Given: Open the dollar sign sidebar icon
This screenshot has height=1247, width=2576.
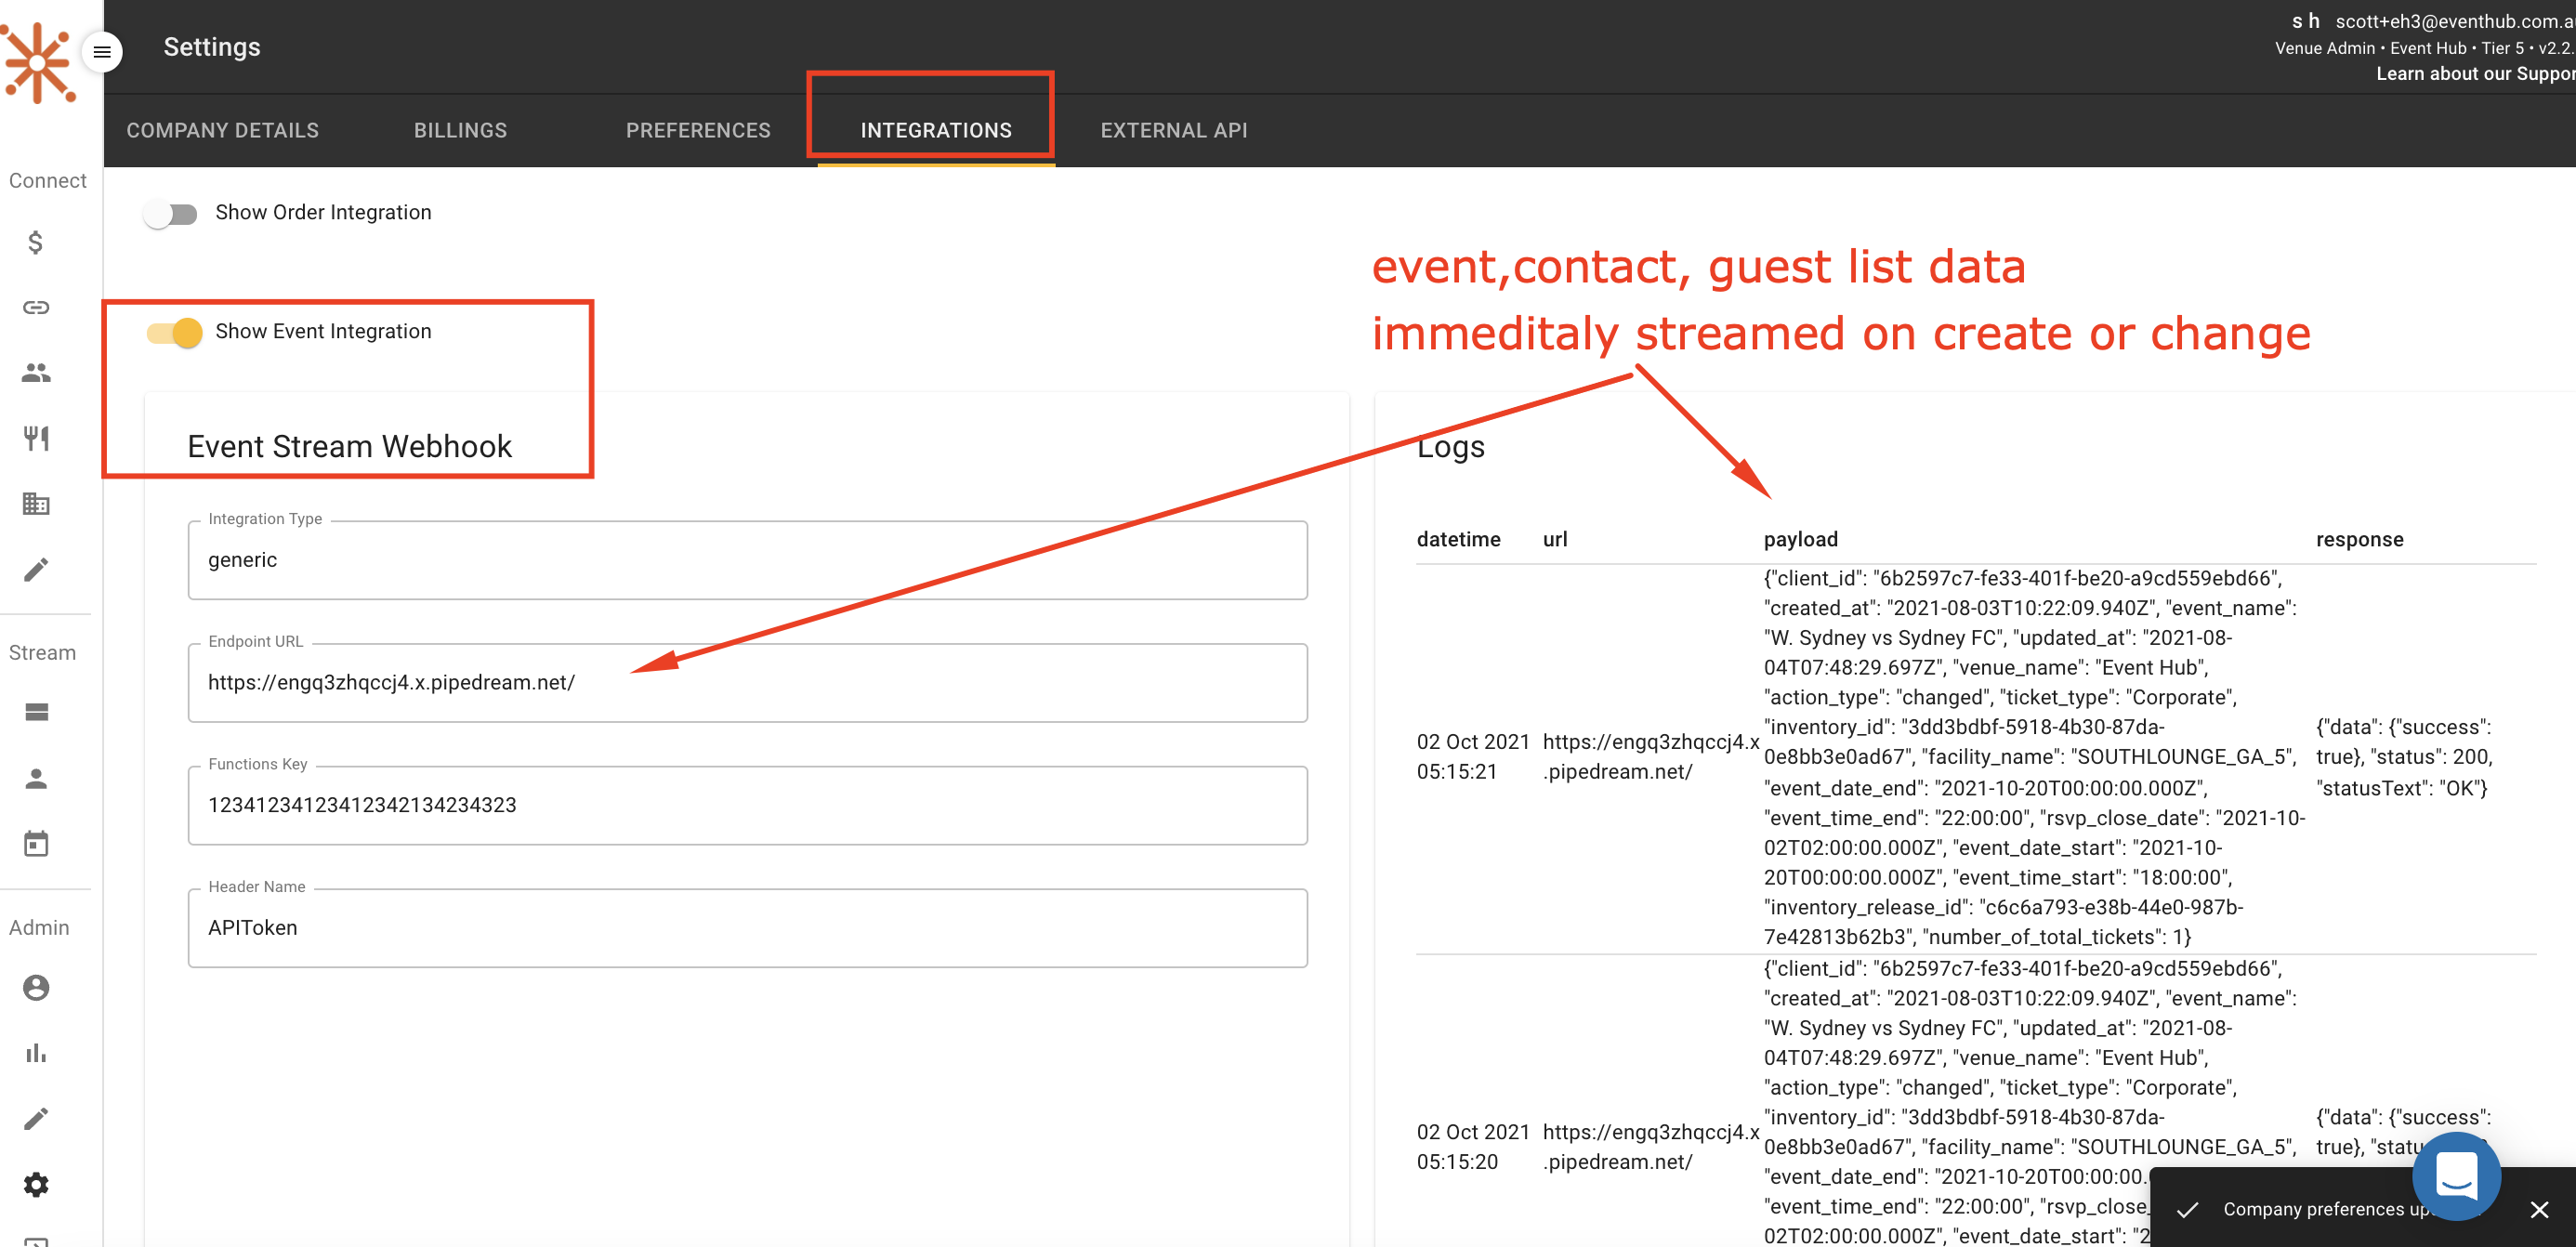Looking at the screenshot, I should click(36, 243).
